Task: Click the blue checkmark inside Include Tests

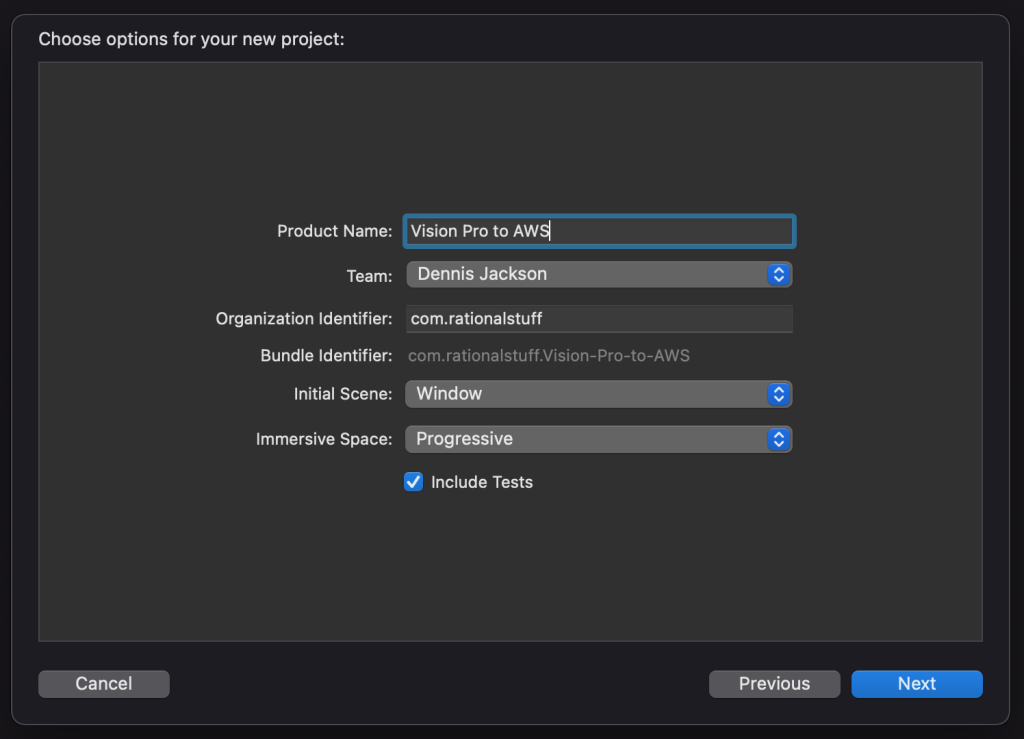Action: 413,481
